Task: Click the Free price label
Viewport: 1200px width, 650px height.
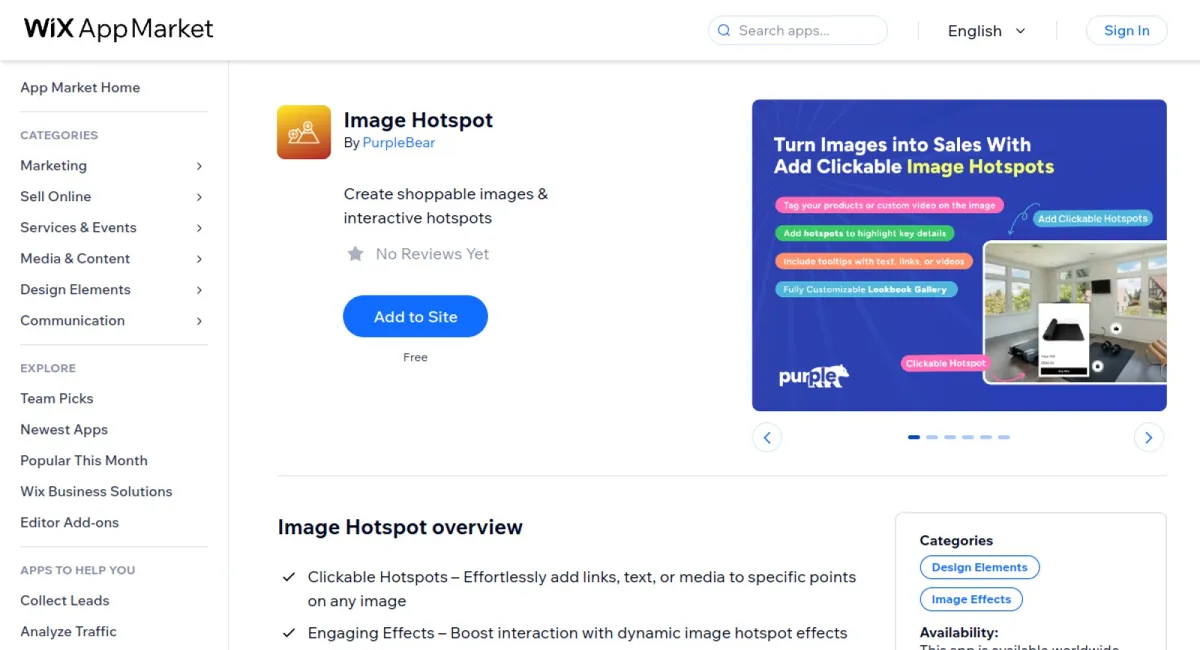Action: pyautogui.click(x=415, y=357)
